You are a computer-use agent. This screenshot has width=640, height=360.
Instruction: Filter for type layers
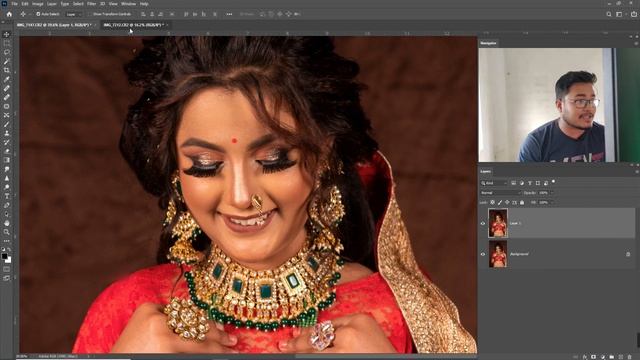530,183
